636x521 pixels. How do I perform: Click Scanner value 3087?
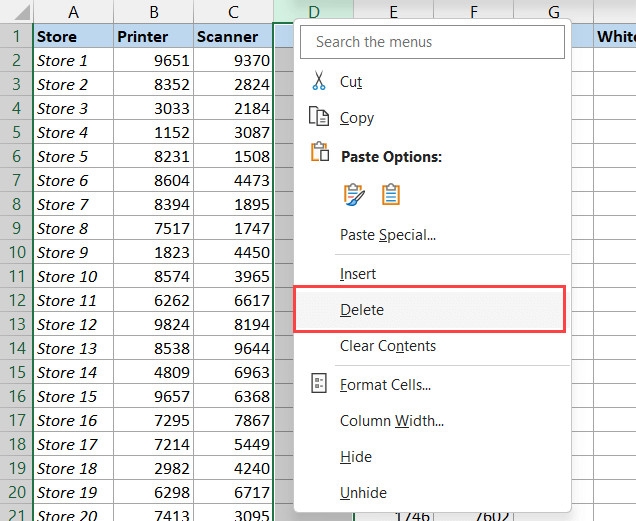point(233,132)
